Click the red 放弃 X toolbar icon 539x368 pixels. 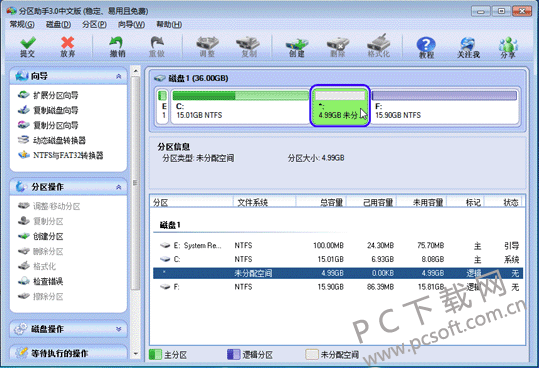click(x=67, y=46)
